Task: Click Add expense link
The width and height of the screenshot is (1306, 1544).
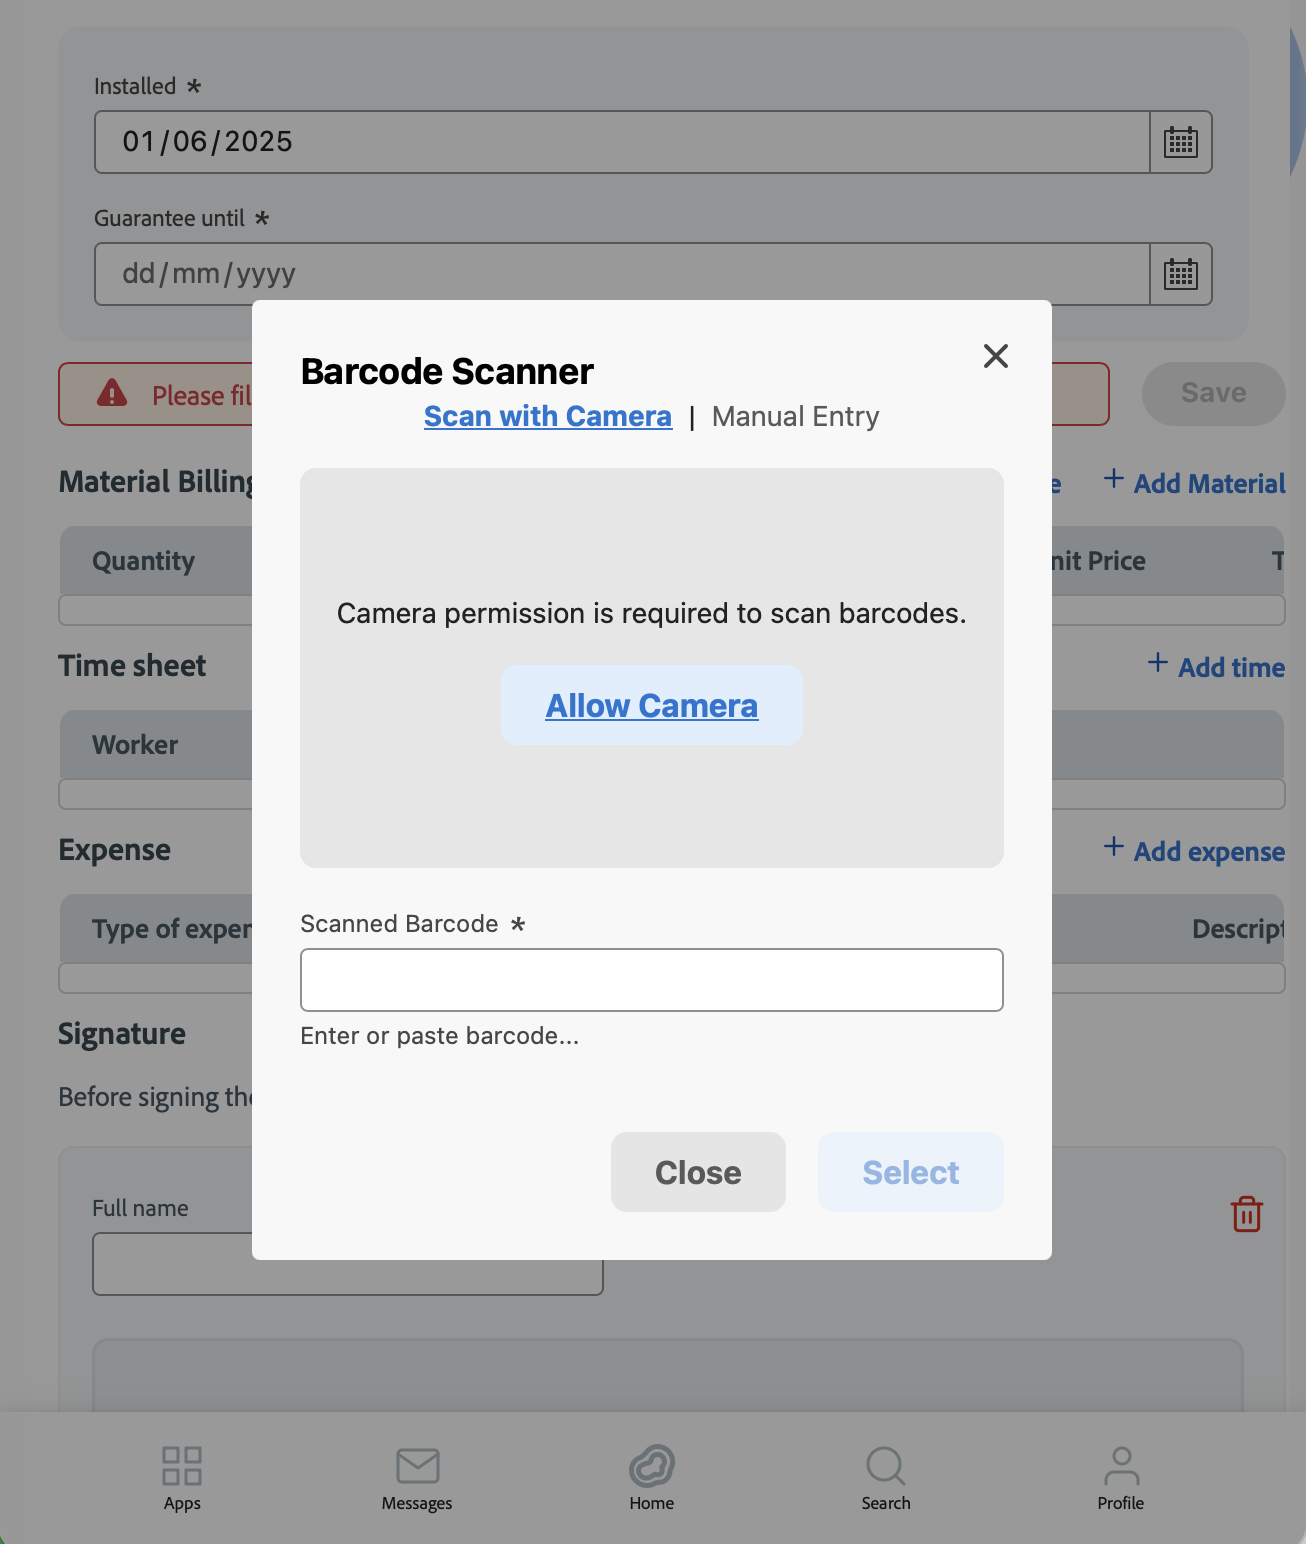Action: click(1195, 851)
